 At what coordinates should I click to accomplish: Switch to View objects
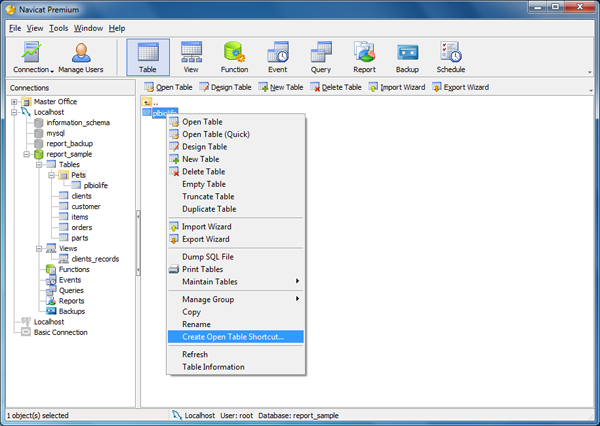click(191, 57)
